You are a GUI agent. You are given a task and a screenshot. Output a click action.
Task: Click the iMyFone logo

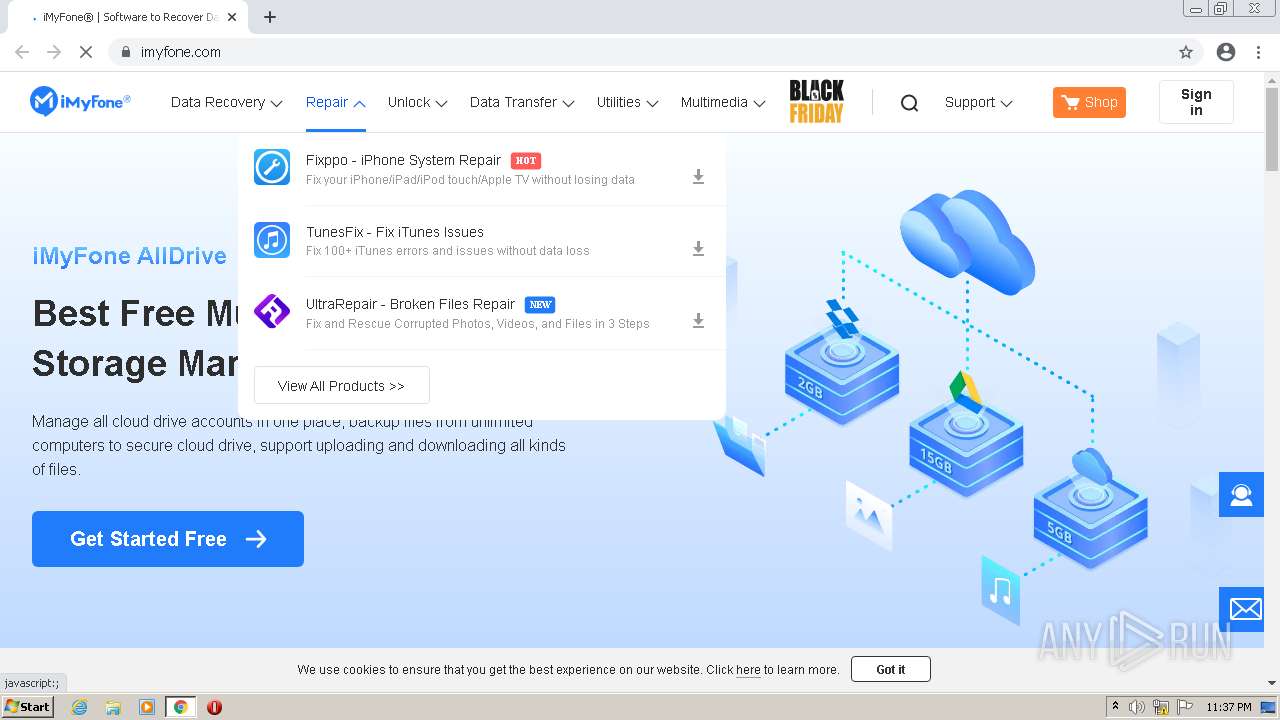(x=80, y=101)
